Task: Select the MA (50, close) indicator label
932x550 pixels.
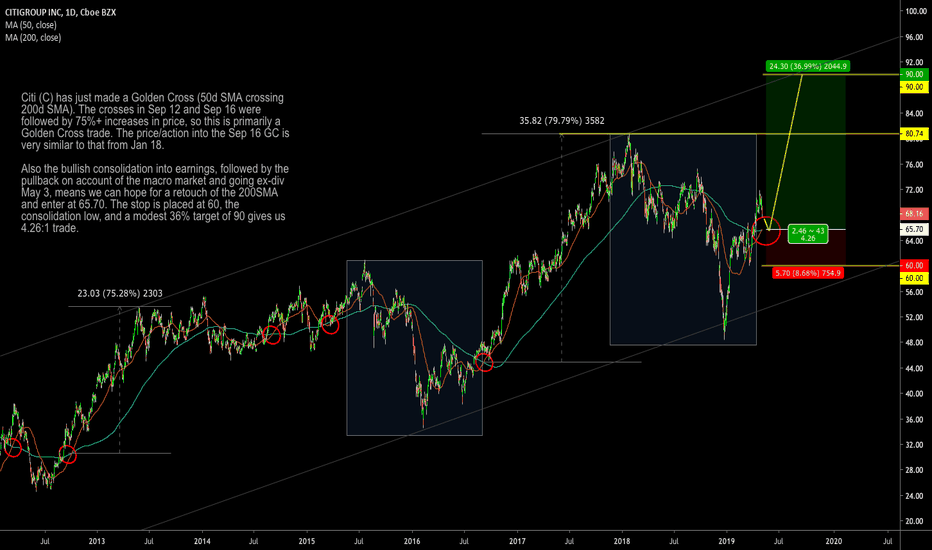Action: [x=31, y=25]
